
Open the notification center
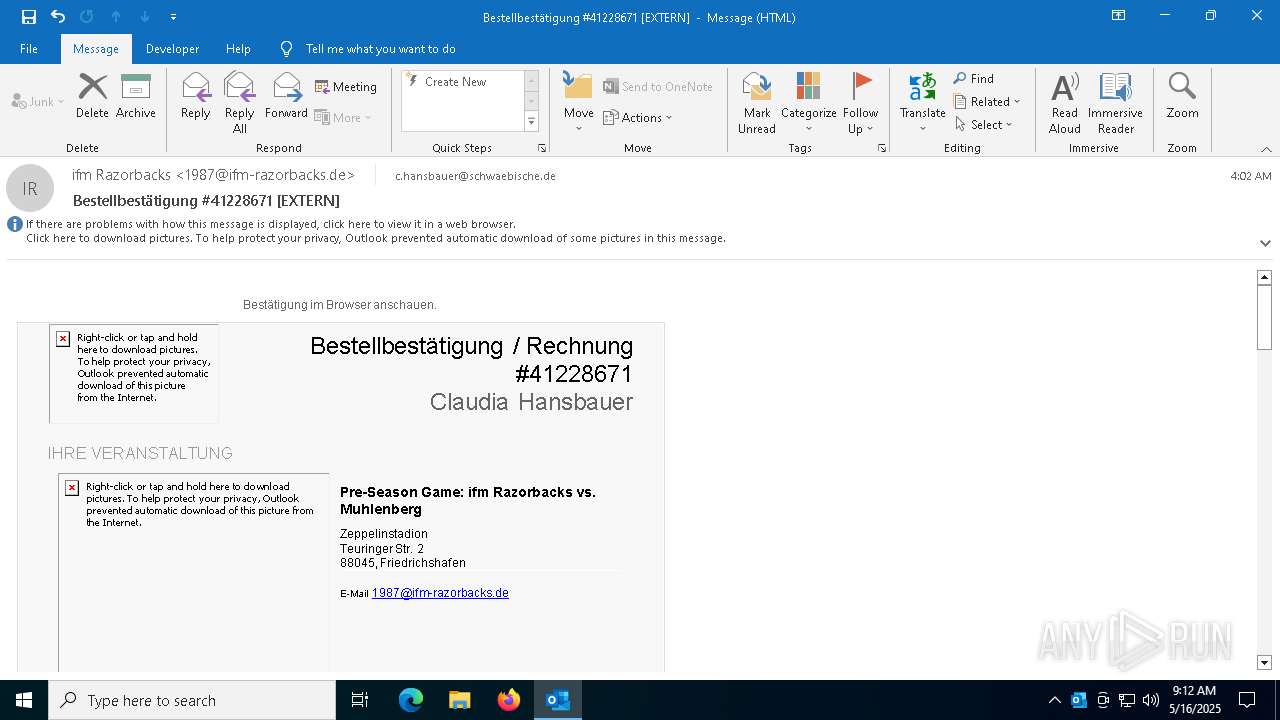tap(1247, 700)
